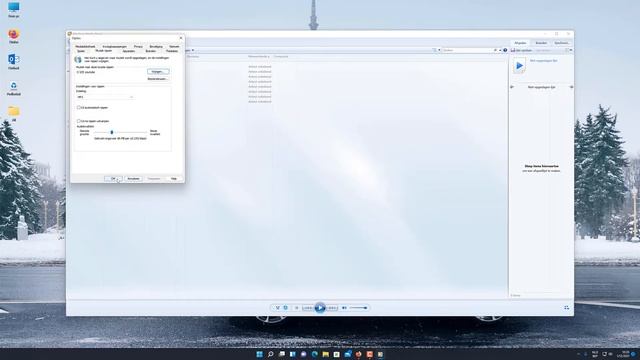Expand search dropdown arrow beside search field

[x=500, y=50]
